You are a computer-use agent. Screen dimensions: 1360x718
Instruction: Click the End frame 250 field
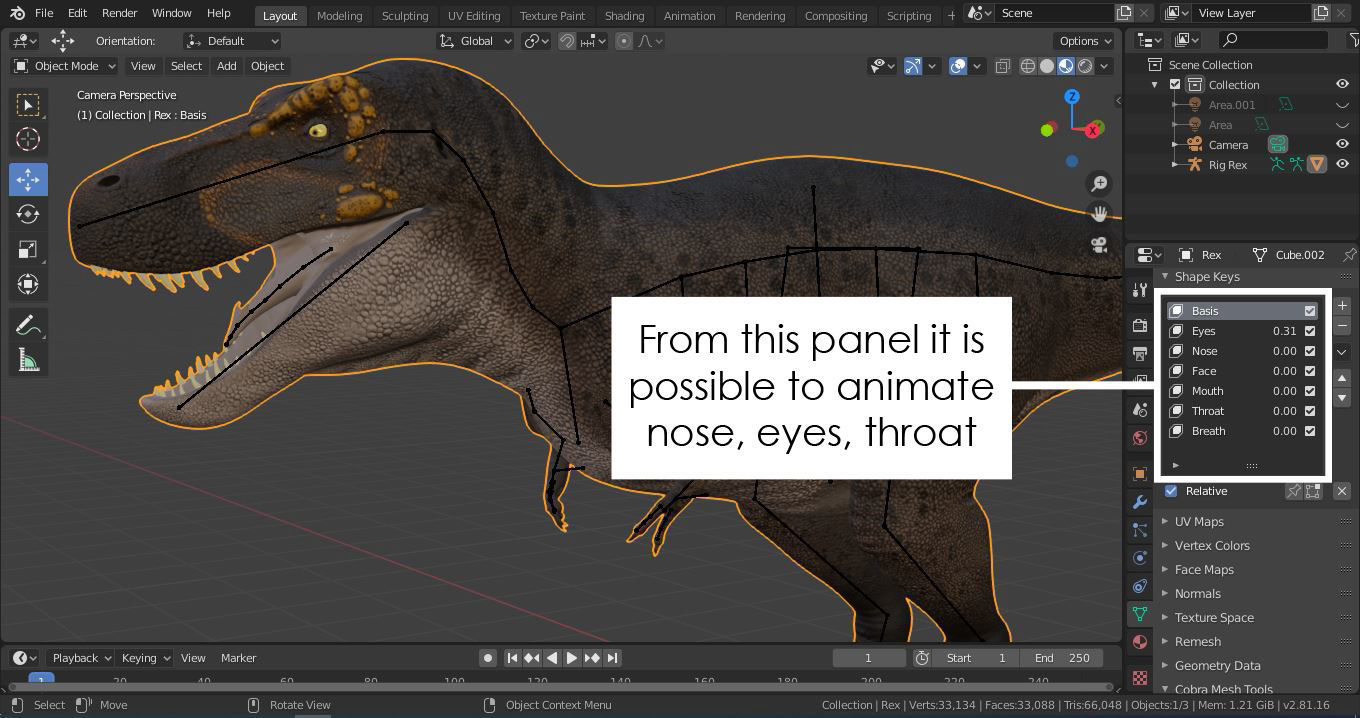1063,658
